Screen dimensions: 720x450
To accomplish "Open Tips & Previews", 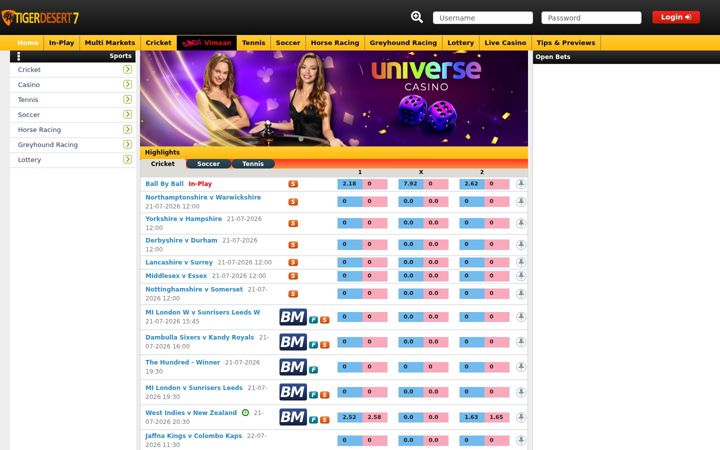I will point(566,43).
